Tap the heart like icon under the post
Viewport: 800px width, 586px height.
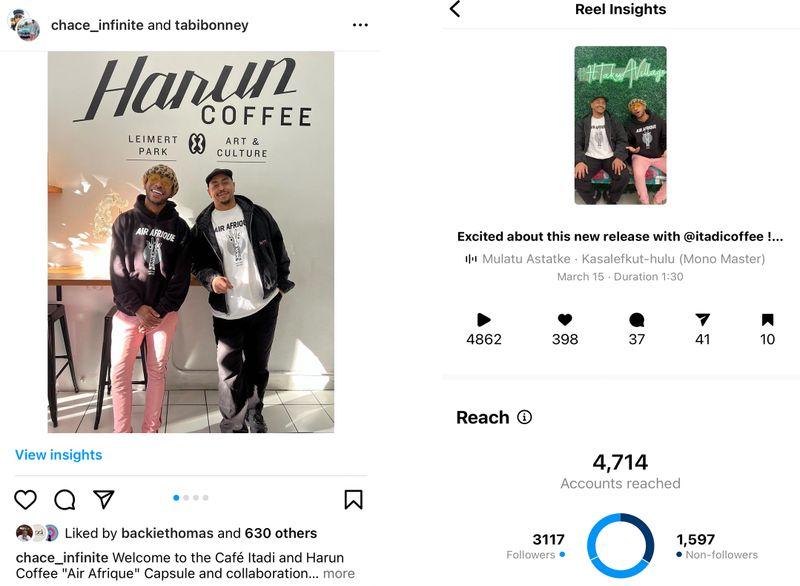25,499
